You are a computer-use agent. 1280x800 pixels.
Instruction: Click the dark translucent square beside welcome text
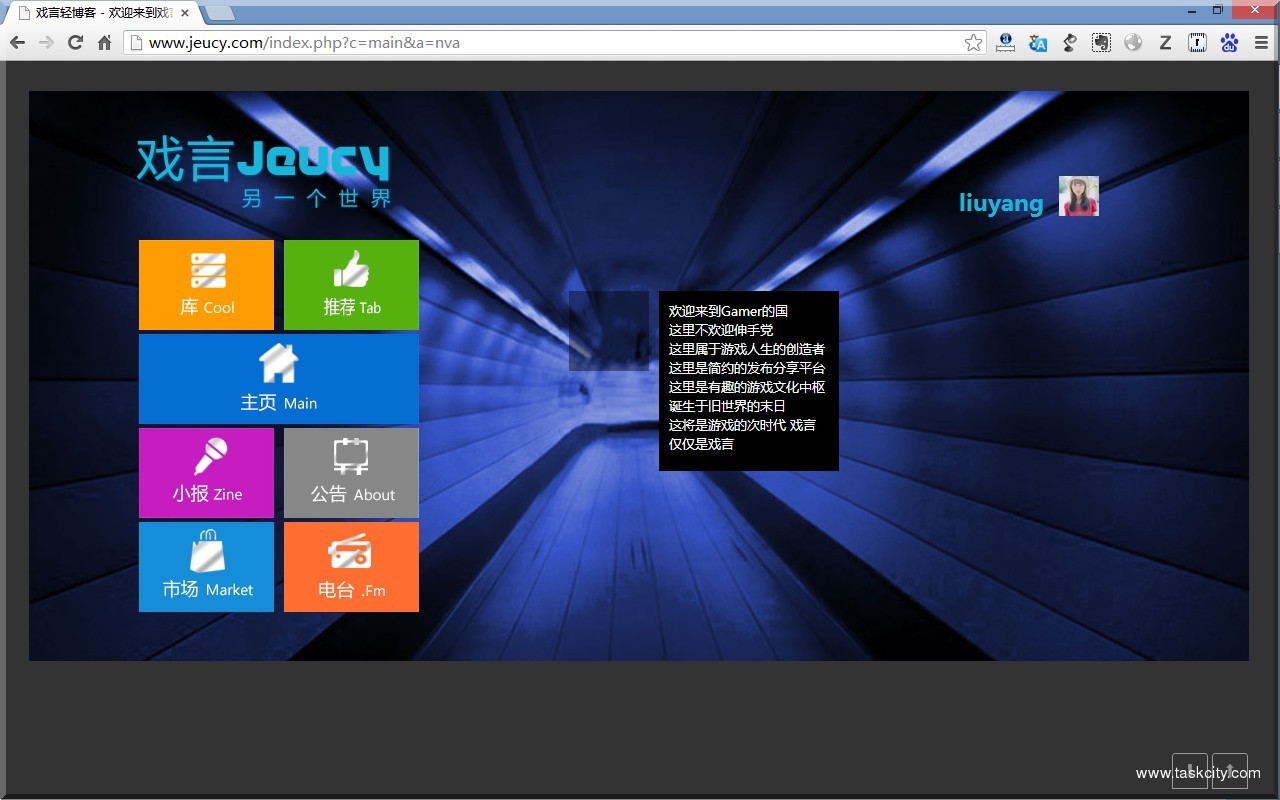(x=609, y=331)
